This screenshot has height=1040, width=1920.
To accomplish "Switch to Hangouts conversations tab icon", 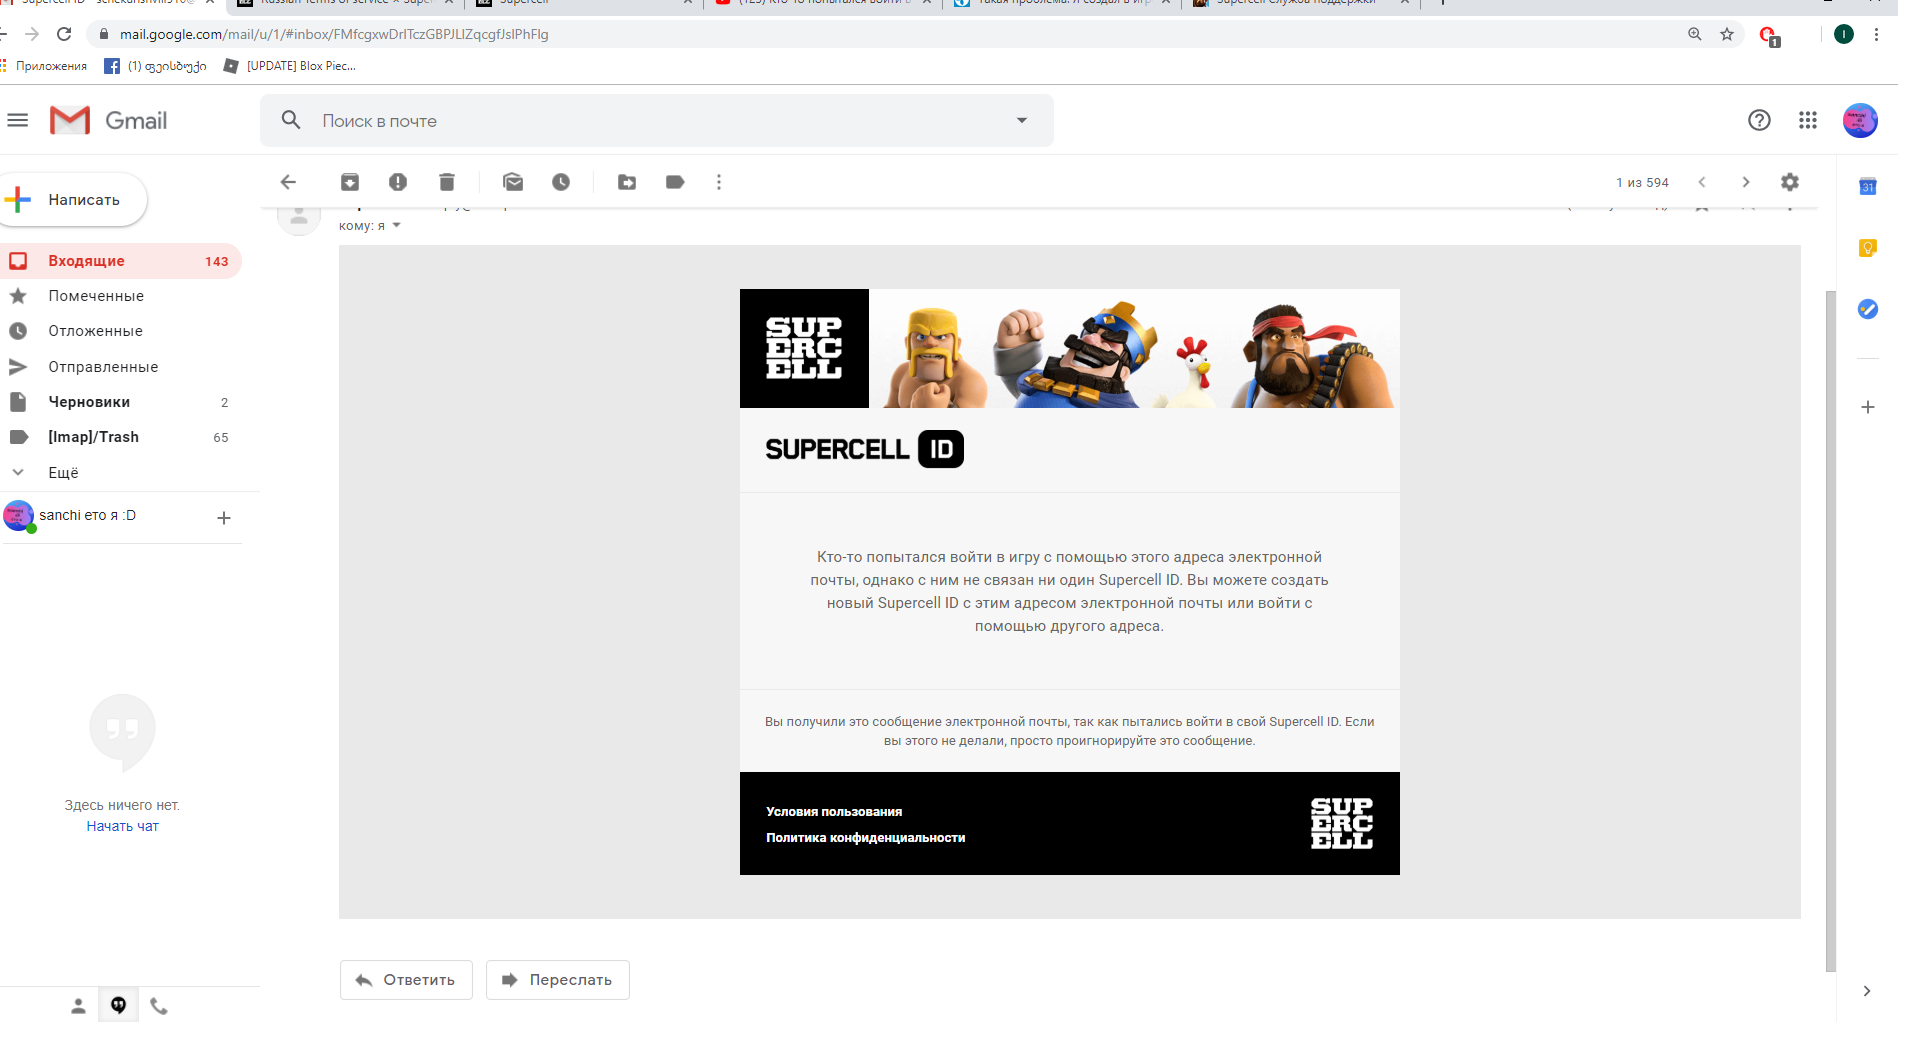I will tap(118, 1006).
